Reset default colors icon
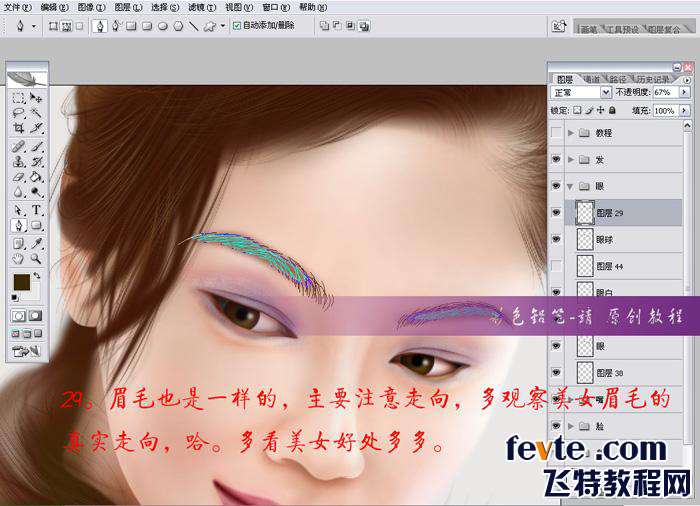This screenshot has height=506, width=700. [x=15, y=297]
